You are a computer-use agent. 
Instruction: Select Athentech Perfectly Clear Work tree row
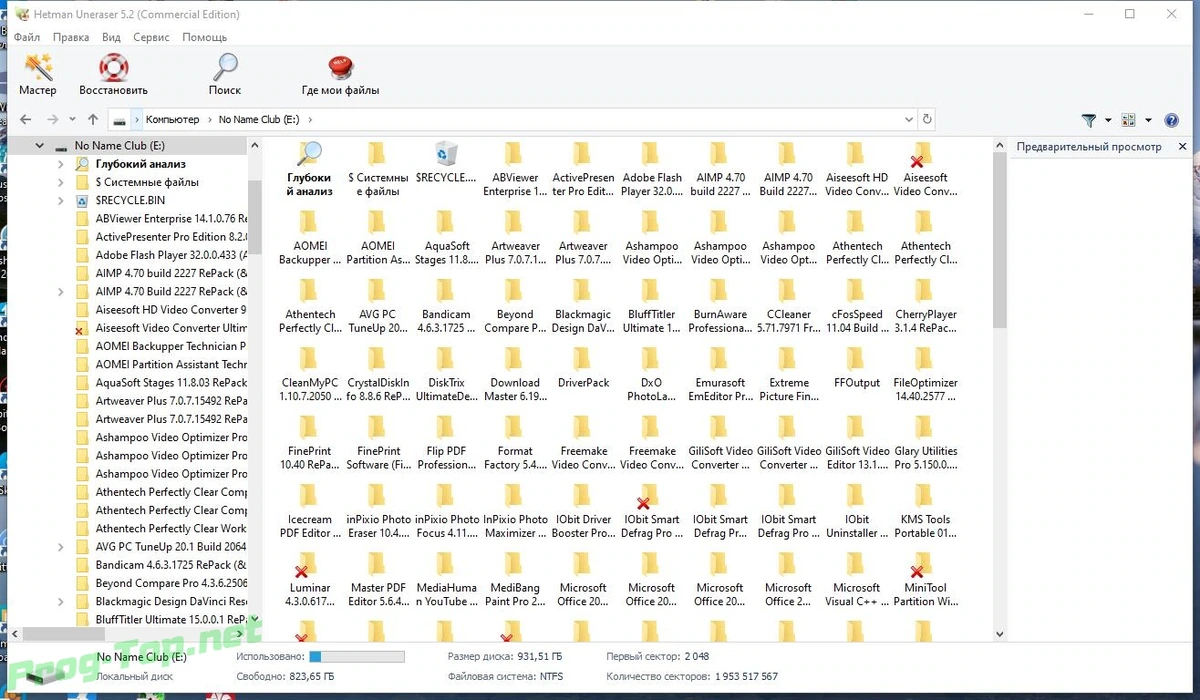162,528
